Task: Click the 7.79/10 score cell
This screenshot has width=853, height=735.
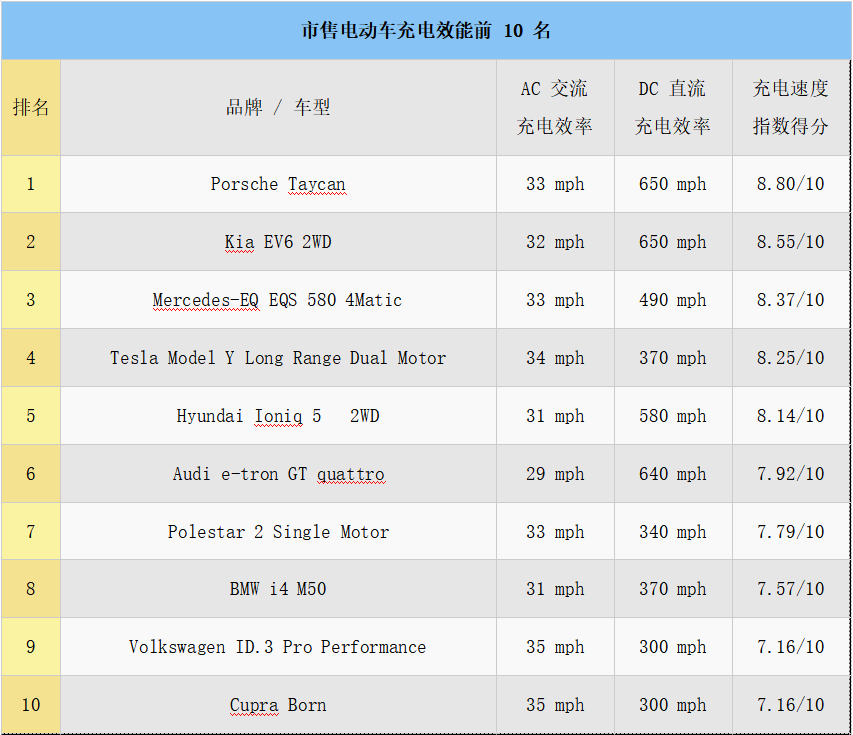Action: 791,532
